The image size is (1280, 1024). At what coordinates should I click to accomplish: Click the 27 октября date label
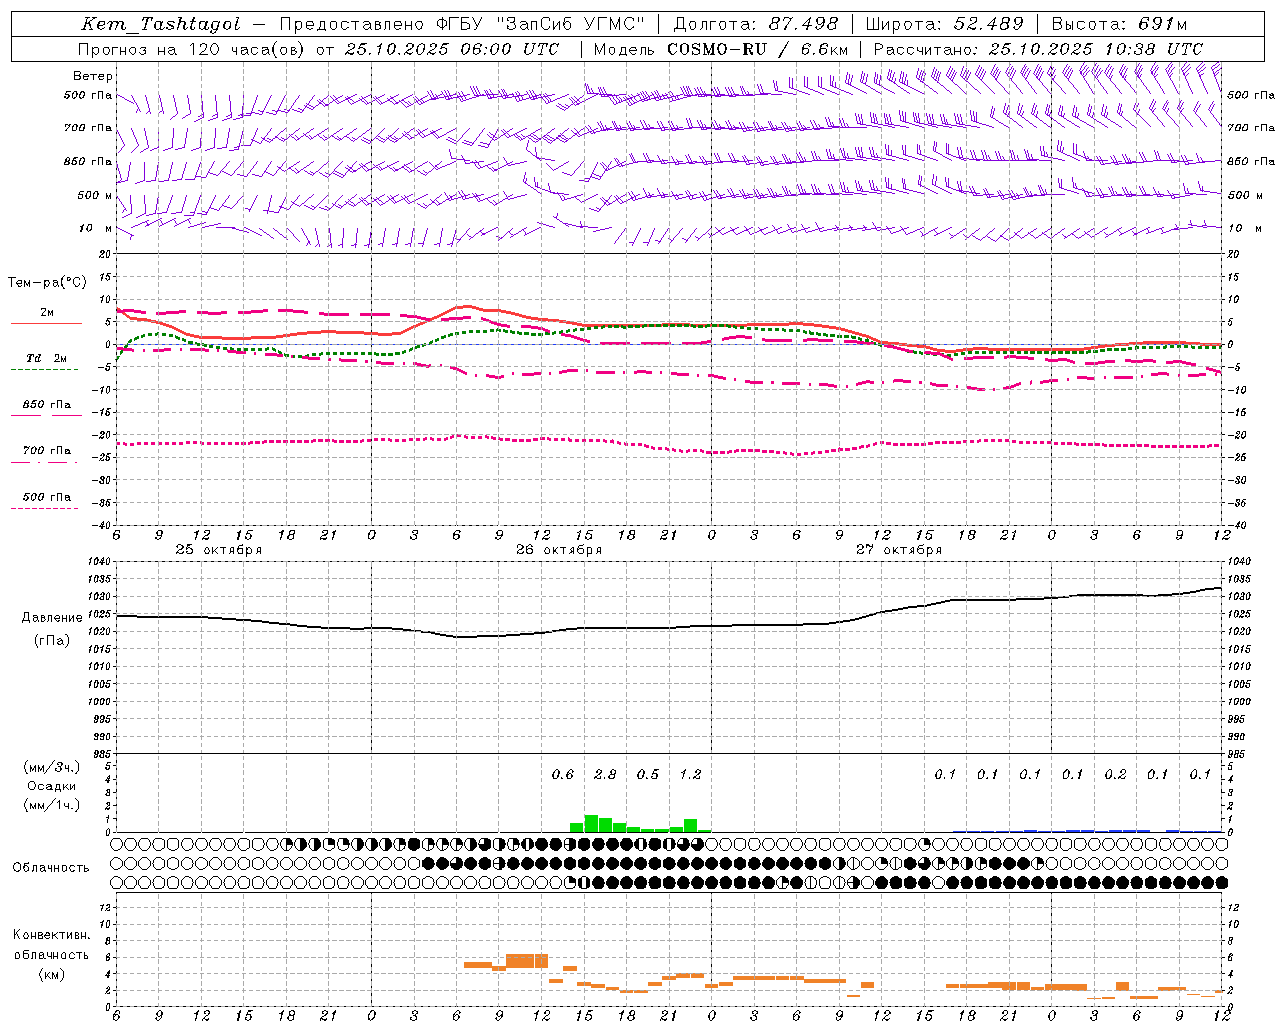point(899,550)
